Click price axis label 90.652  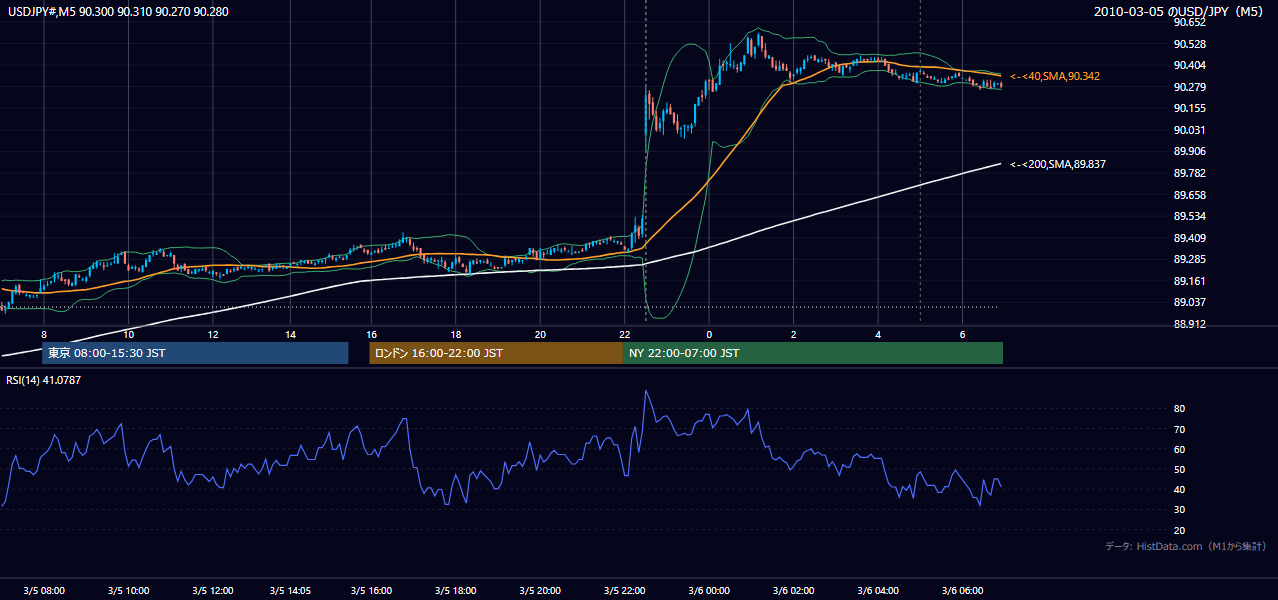tap(1189, 22)
